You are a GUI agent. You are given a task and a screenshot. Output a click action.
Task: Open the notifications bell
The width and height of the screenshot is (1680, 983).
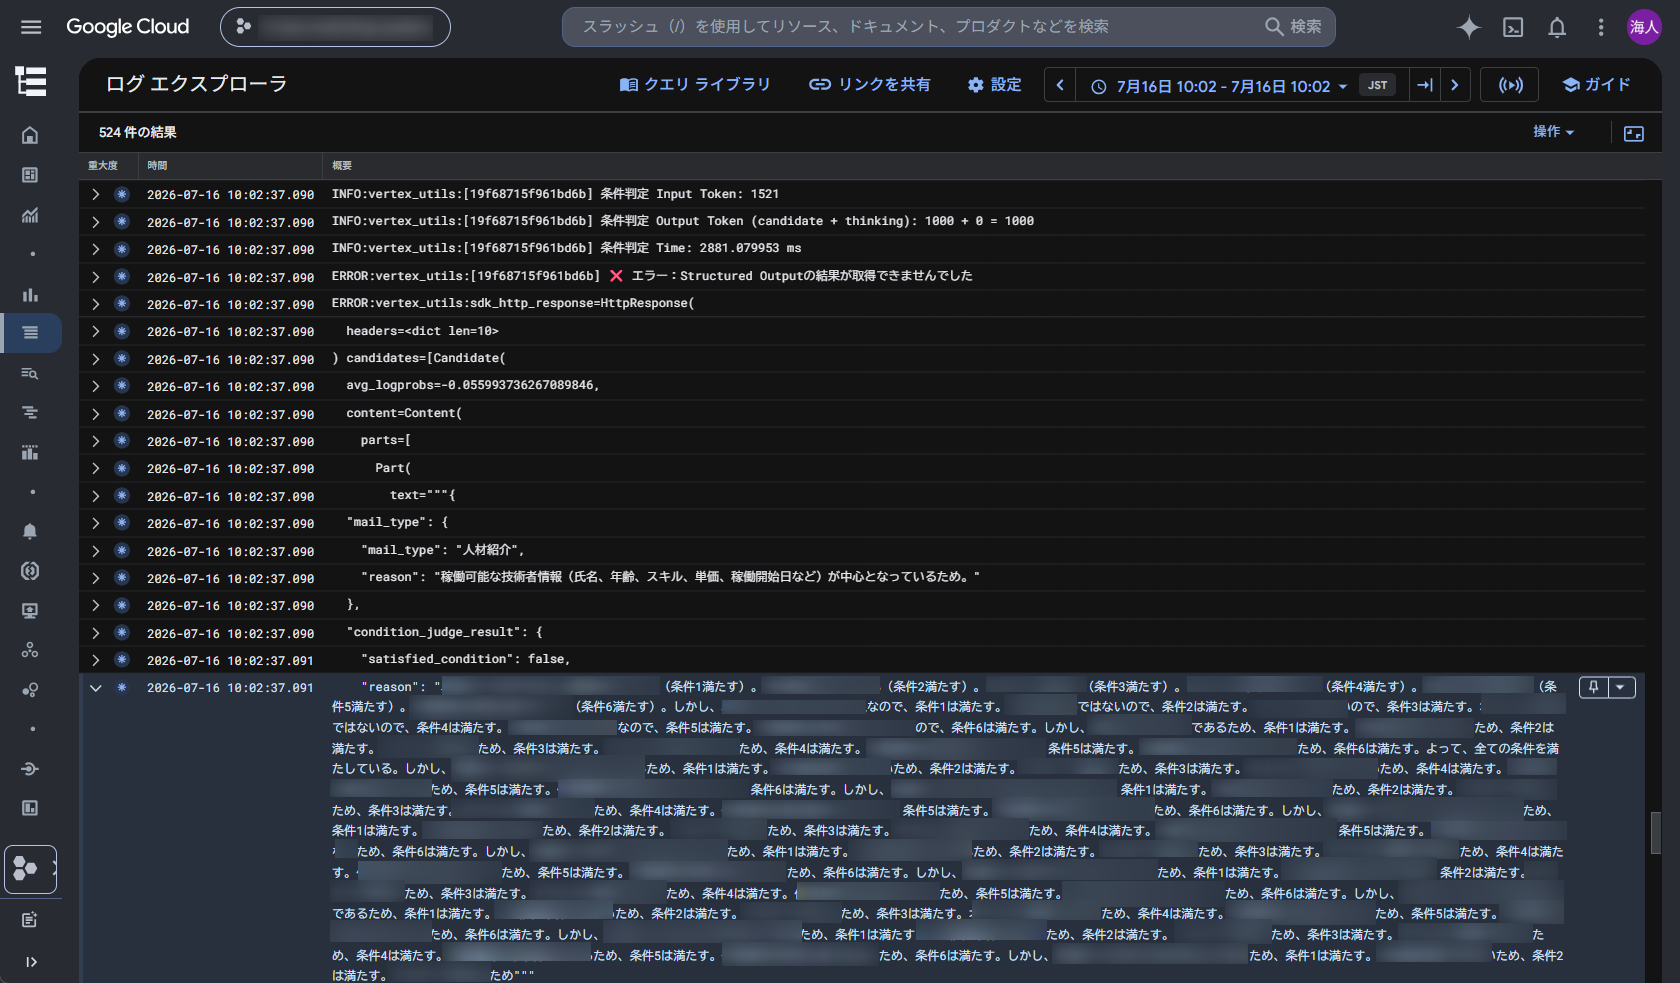coord(1557,27)
